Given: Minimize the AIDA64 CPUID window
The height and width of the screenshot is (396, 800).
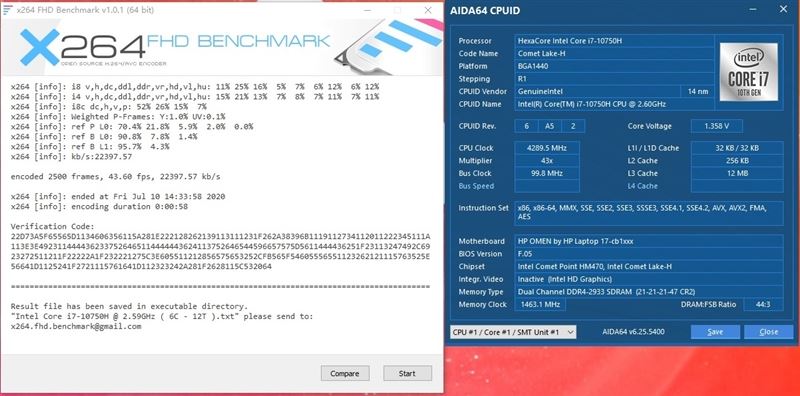Looking at the screenshot, I should coord(754,9).
